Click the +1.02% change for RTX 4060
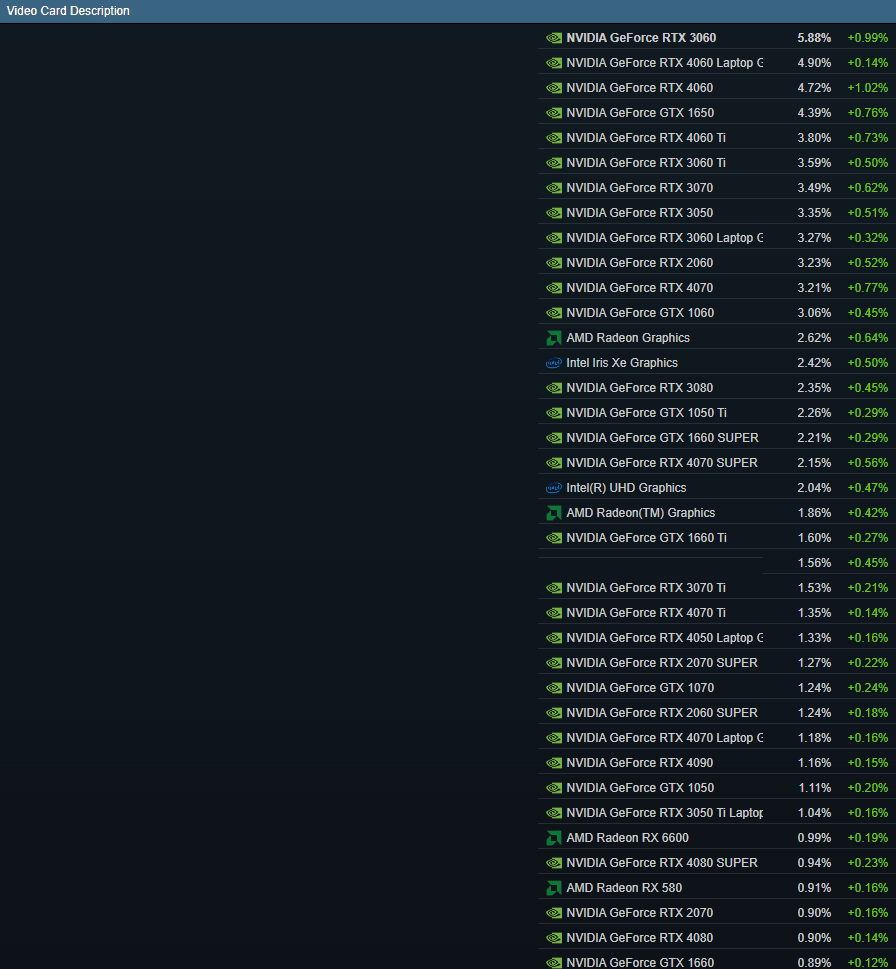Image resolution: width=896 pixels, height=969 pixels. 867,88
